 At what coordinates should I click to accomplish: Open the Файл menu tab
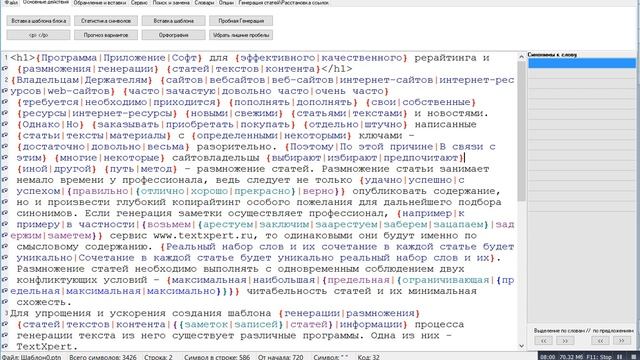click(x=11, y=2)
